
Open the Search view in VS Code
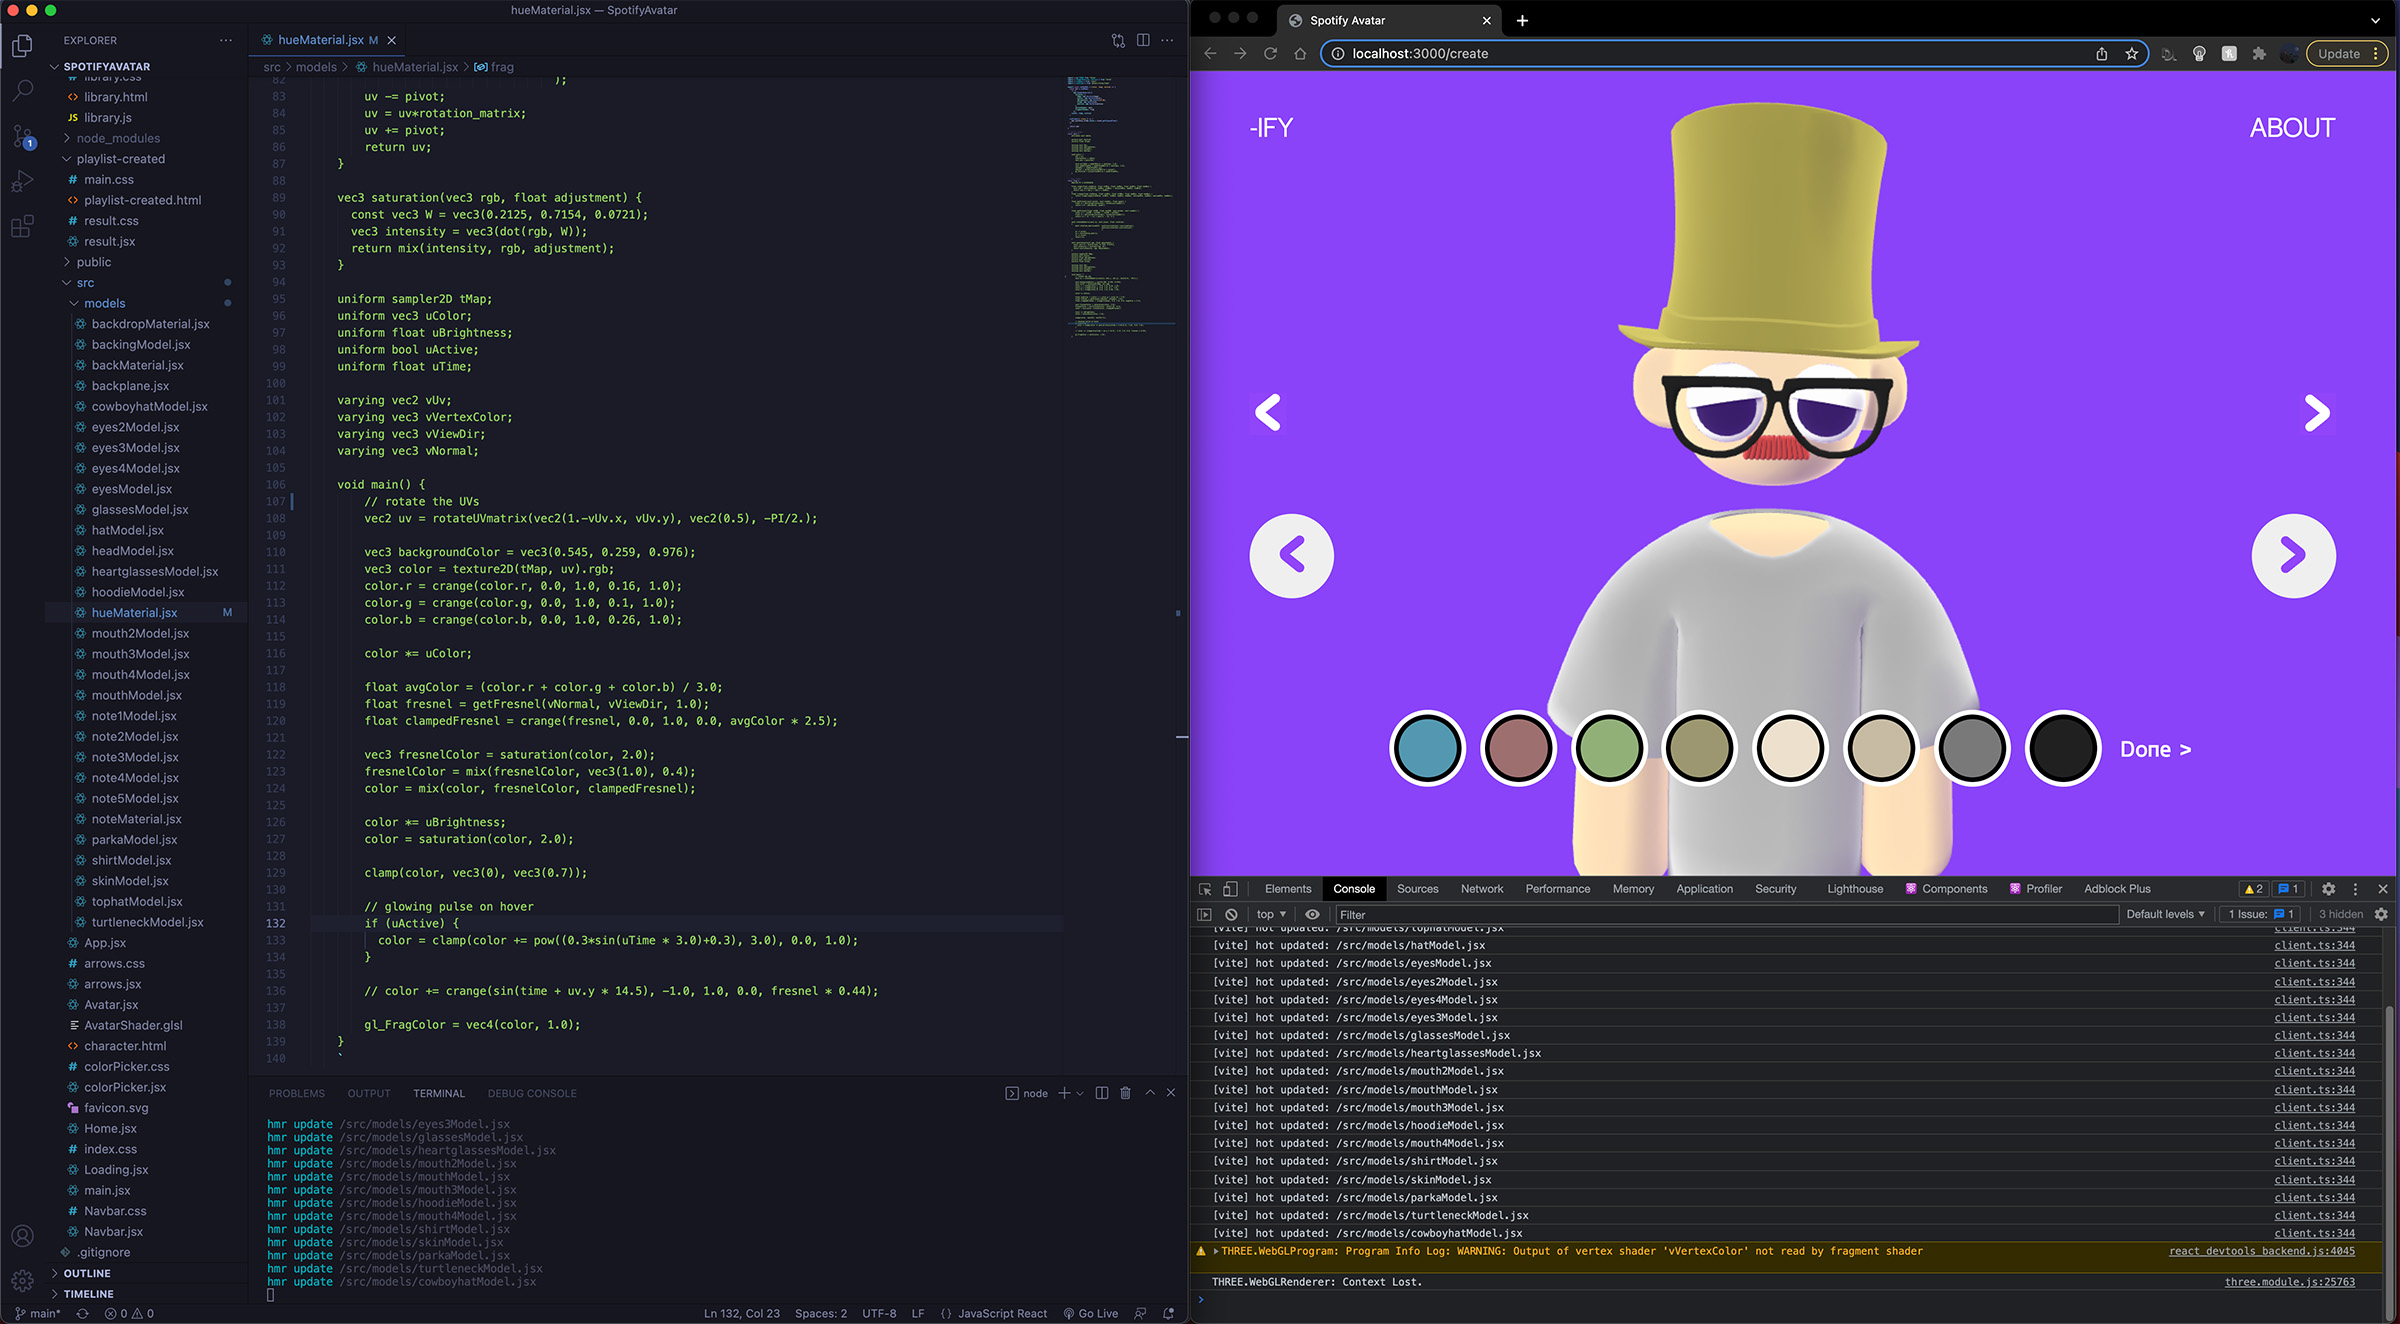(x=22, y=91)
